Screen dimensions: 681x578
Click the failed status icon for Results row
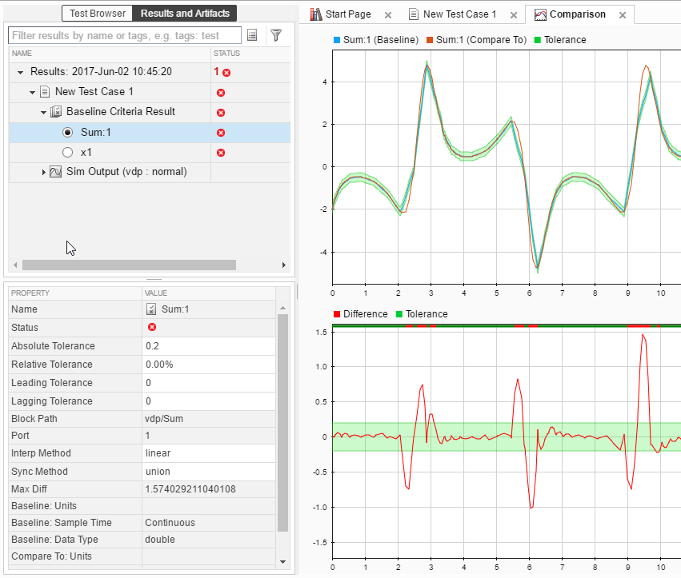click(x=226, y=73)
